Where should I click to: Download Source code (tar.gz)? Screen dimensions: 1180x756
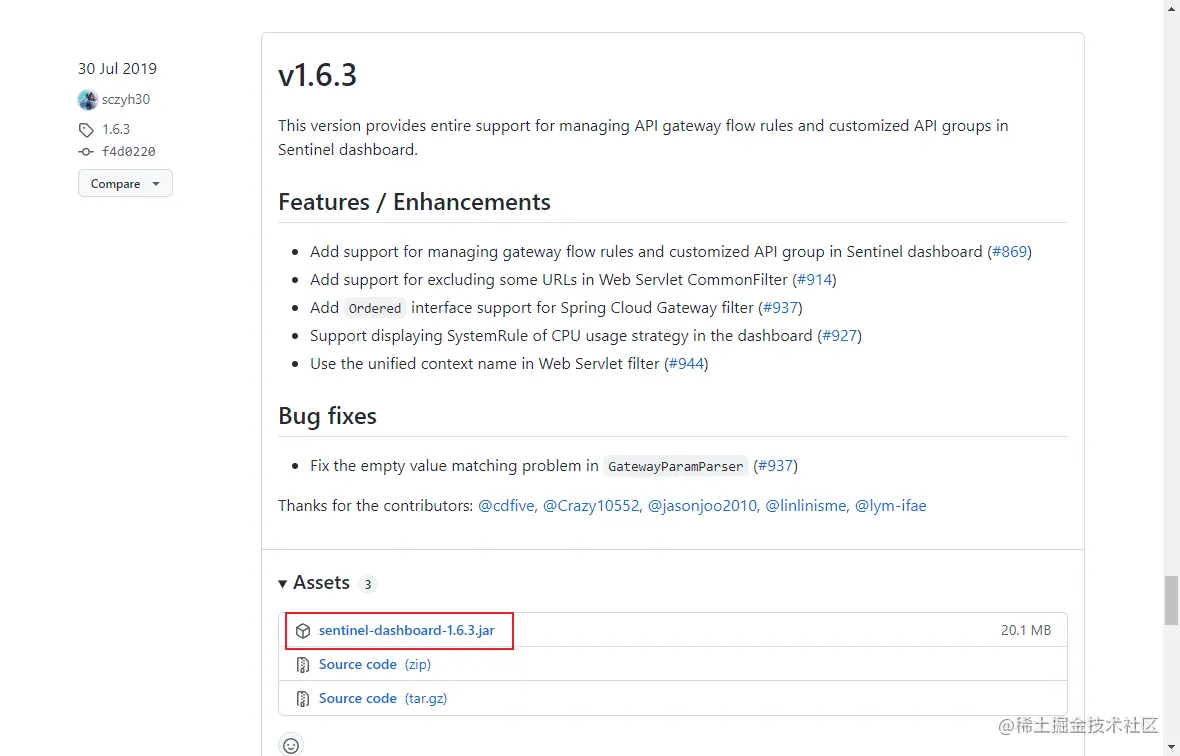[383, 698]
